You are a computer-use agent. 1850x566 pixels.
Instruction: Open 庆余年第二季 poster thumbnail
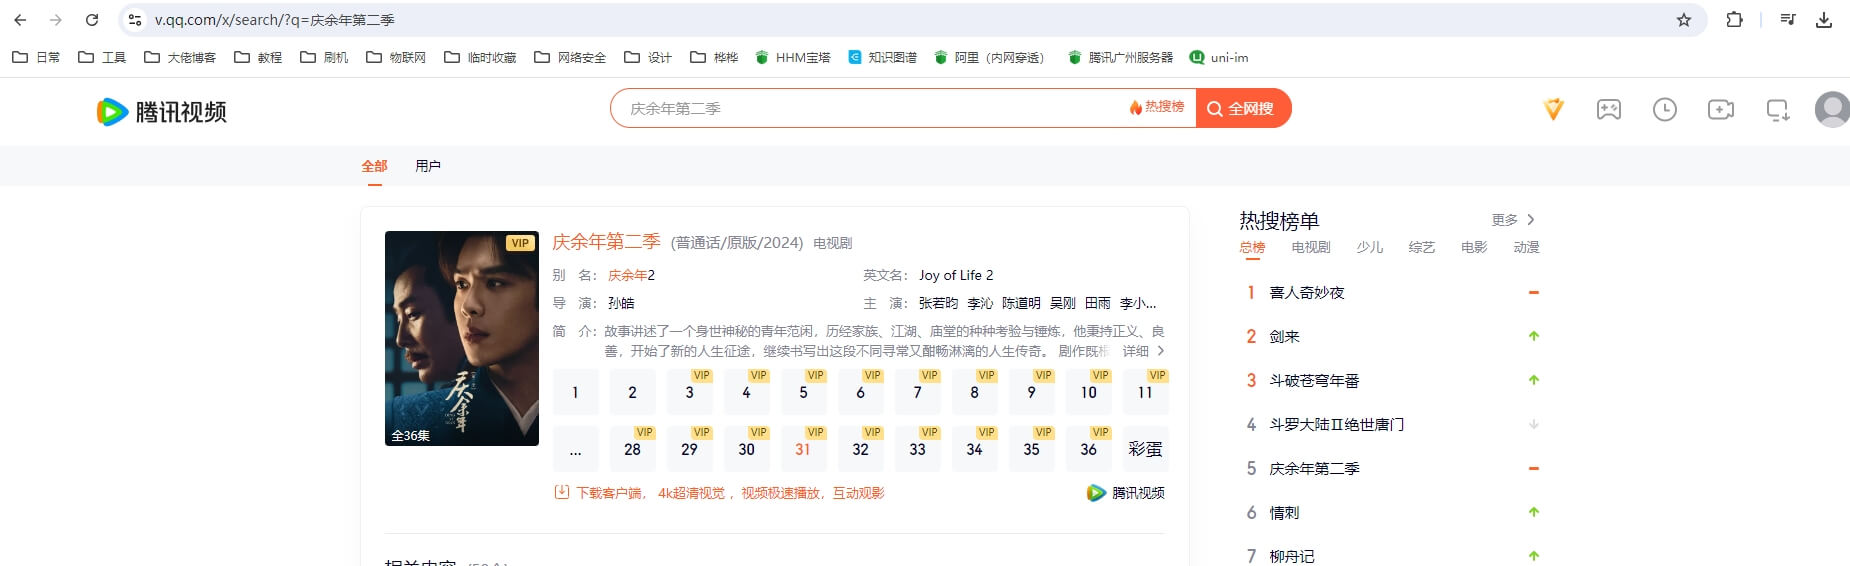(462, 338)
